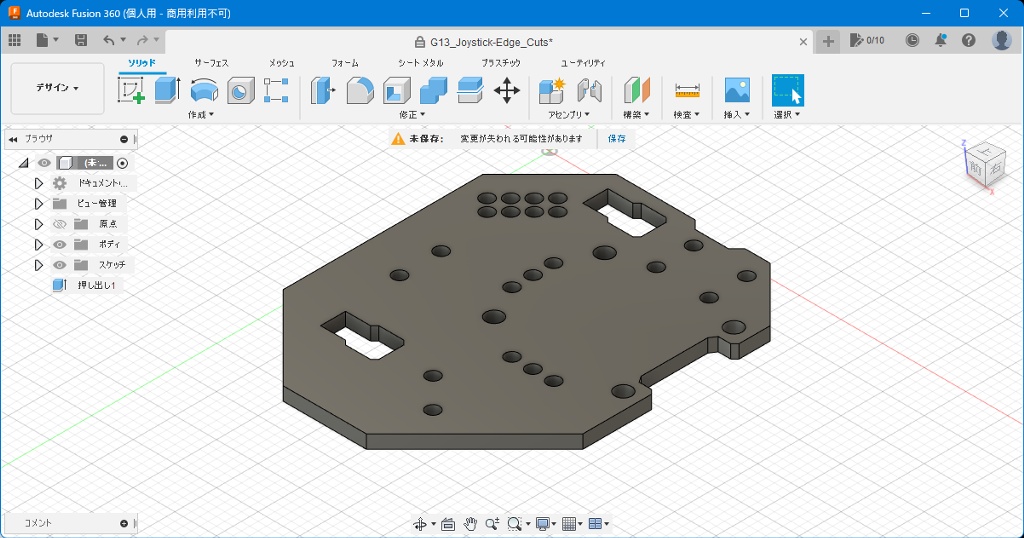Select the Fillet tool in Modify
The image size is (1024, 538).
click(x=360, y=91)
